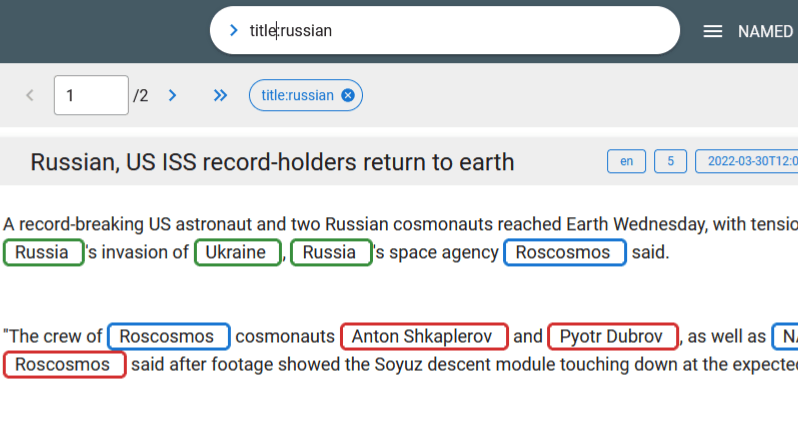Click the title:russian search query text
Viewport: 798px width, 432px height.
290,31
